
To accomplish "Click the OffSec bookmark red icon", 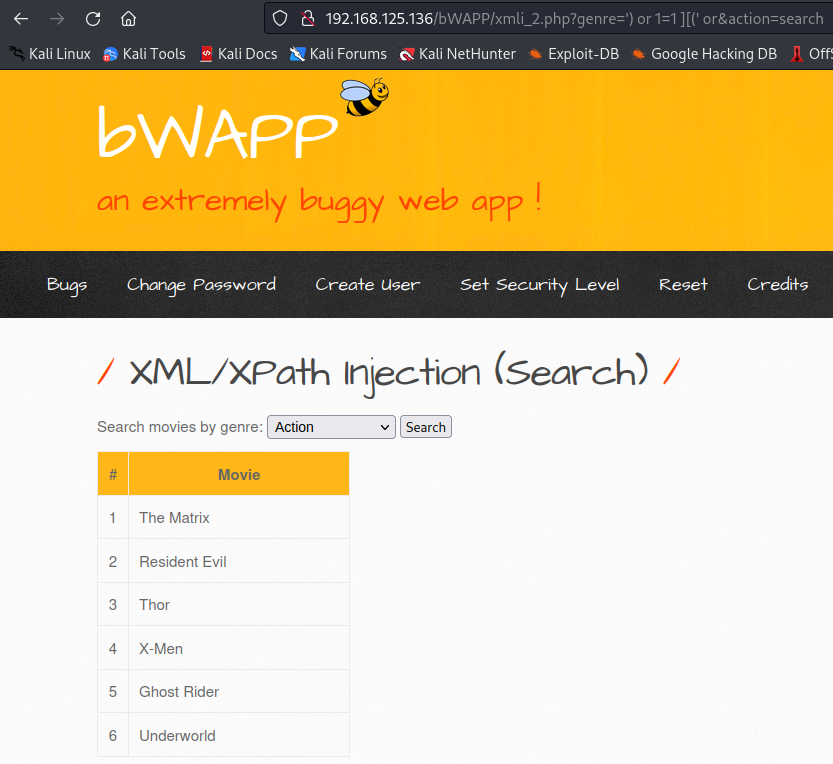I will tap(797, 54).
